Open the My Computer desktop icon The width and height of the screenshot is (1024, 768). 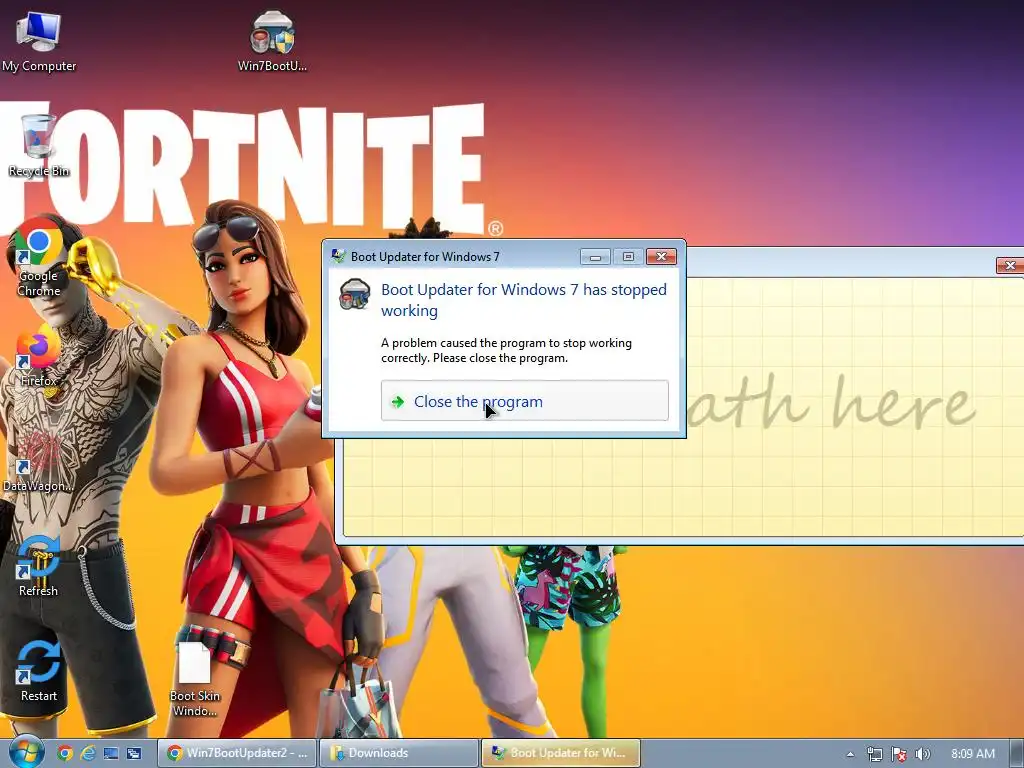39,40
